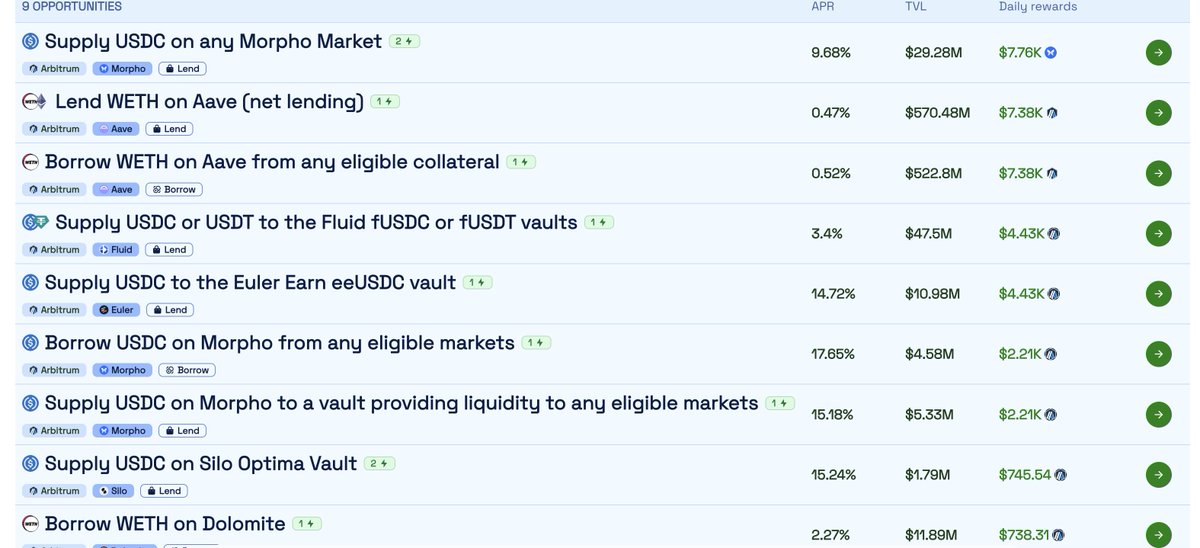Click the 2 rewards badge next to Silo Optima Vault
Viewport: 1200px width, 548px height.
click(380, 464)
